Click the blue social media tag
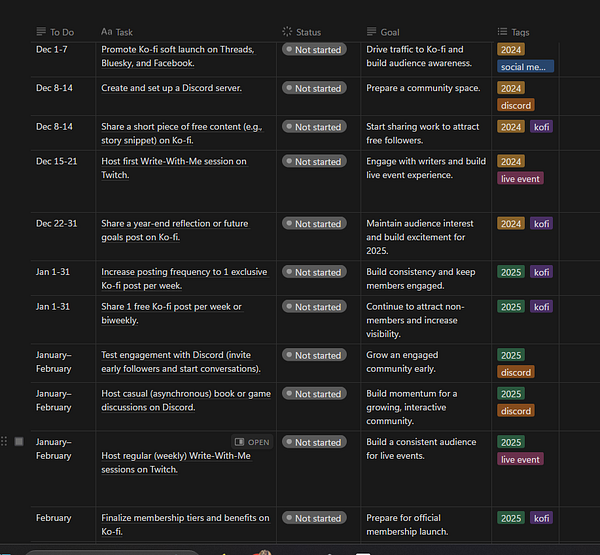This screenshot has height=555, width=600. (x=525, y=67)
